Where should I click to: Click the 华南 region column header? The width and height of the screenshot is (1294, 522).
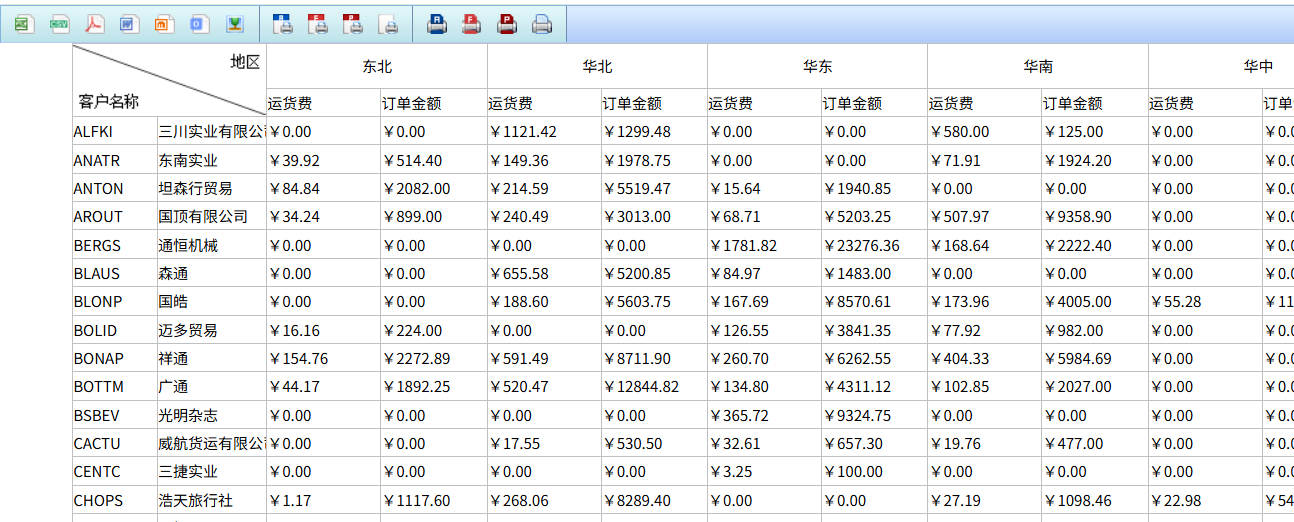tap(1038, 66)
